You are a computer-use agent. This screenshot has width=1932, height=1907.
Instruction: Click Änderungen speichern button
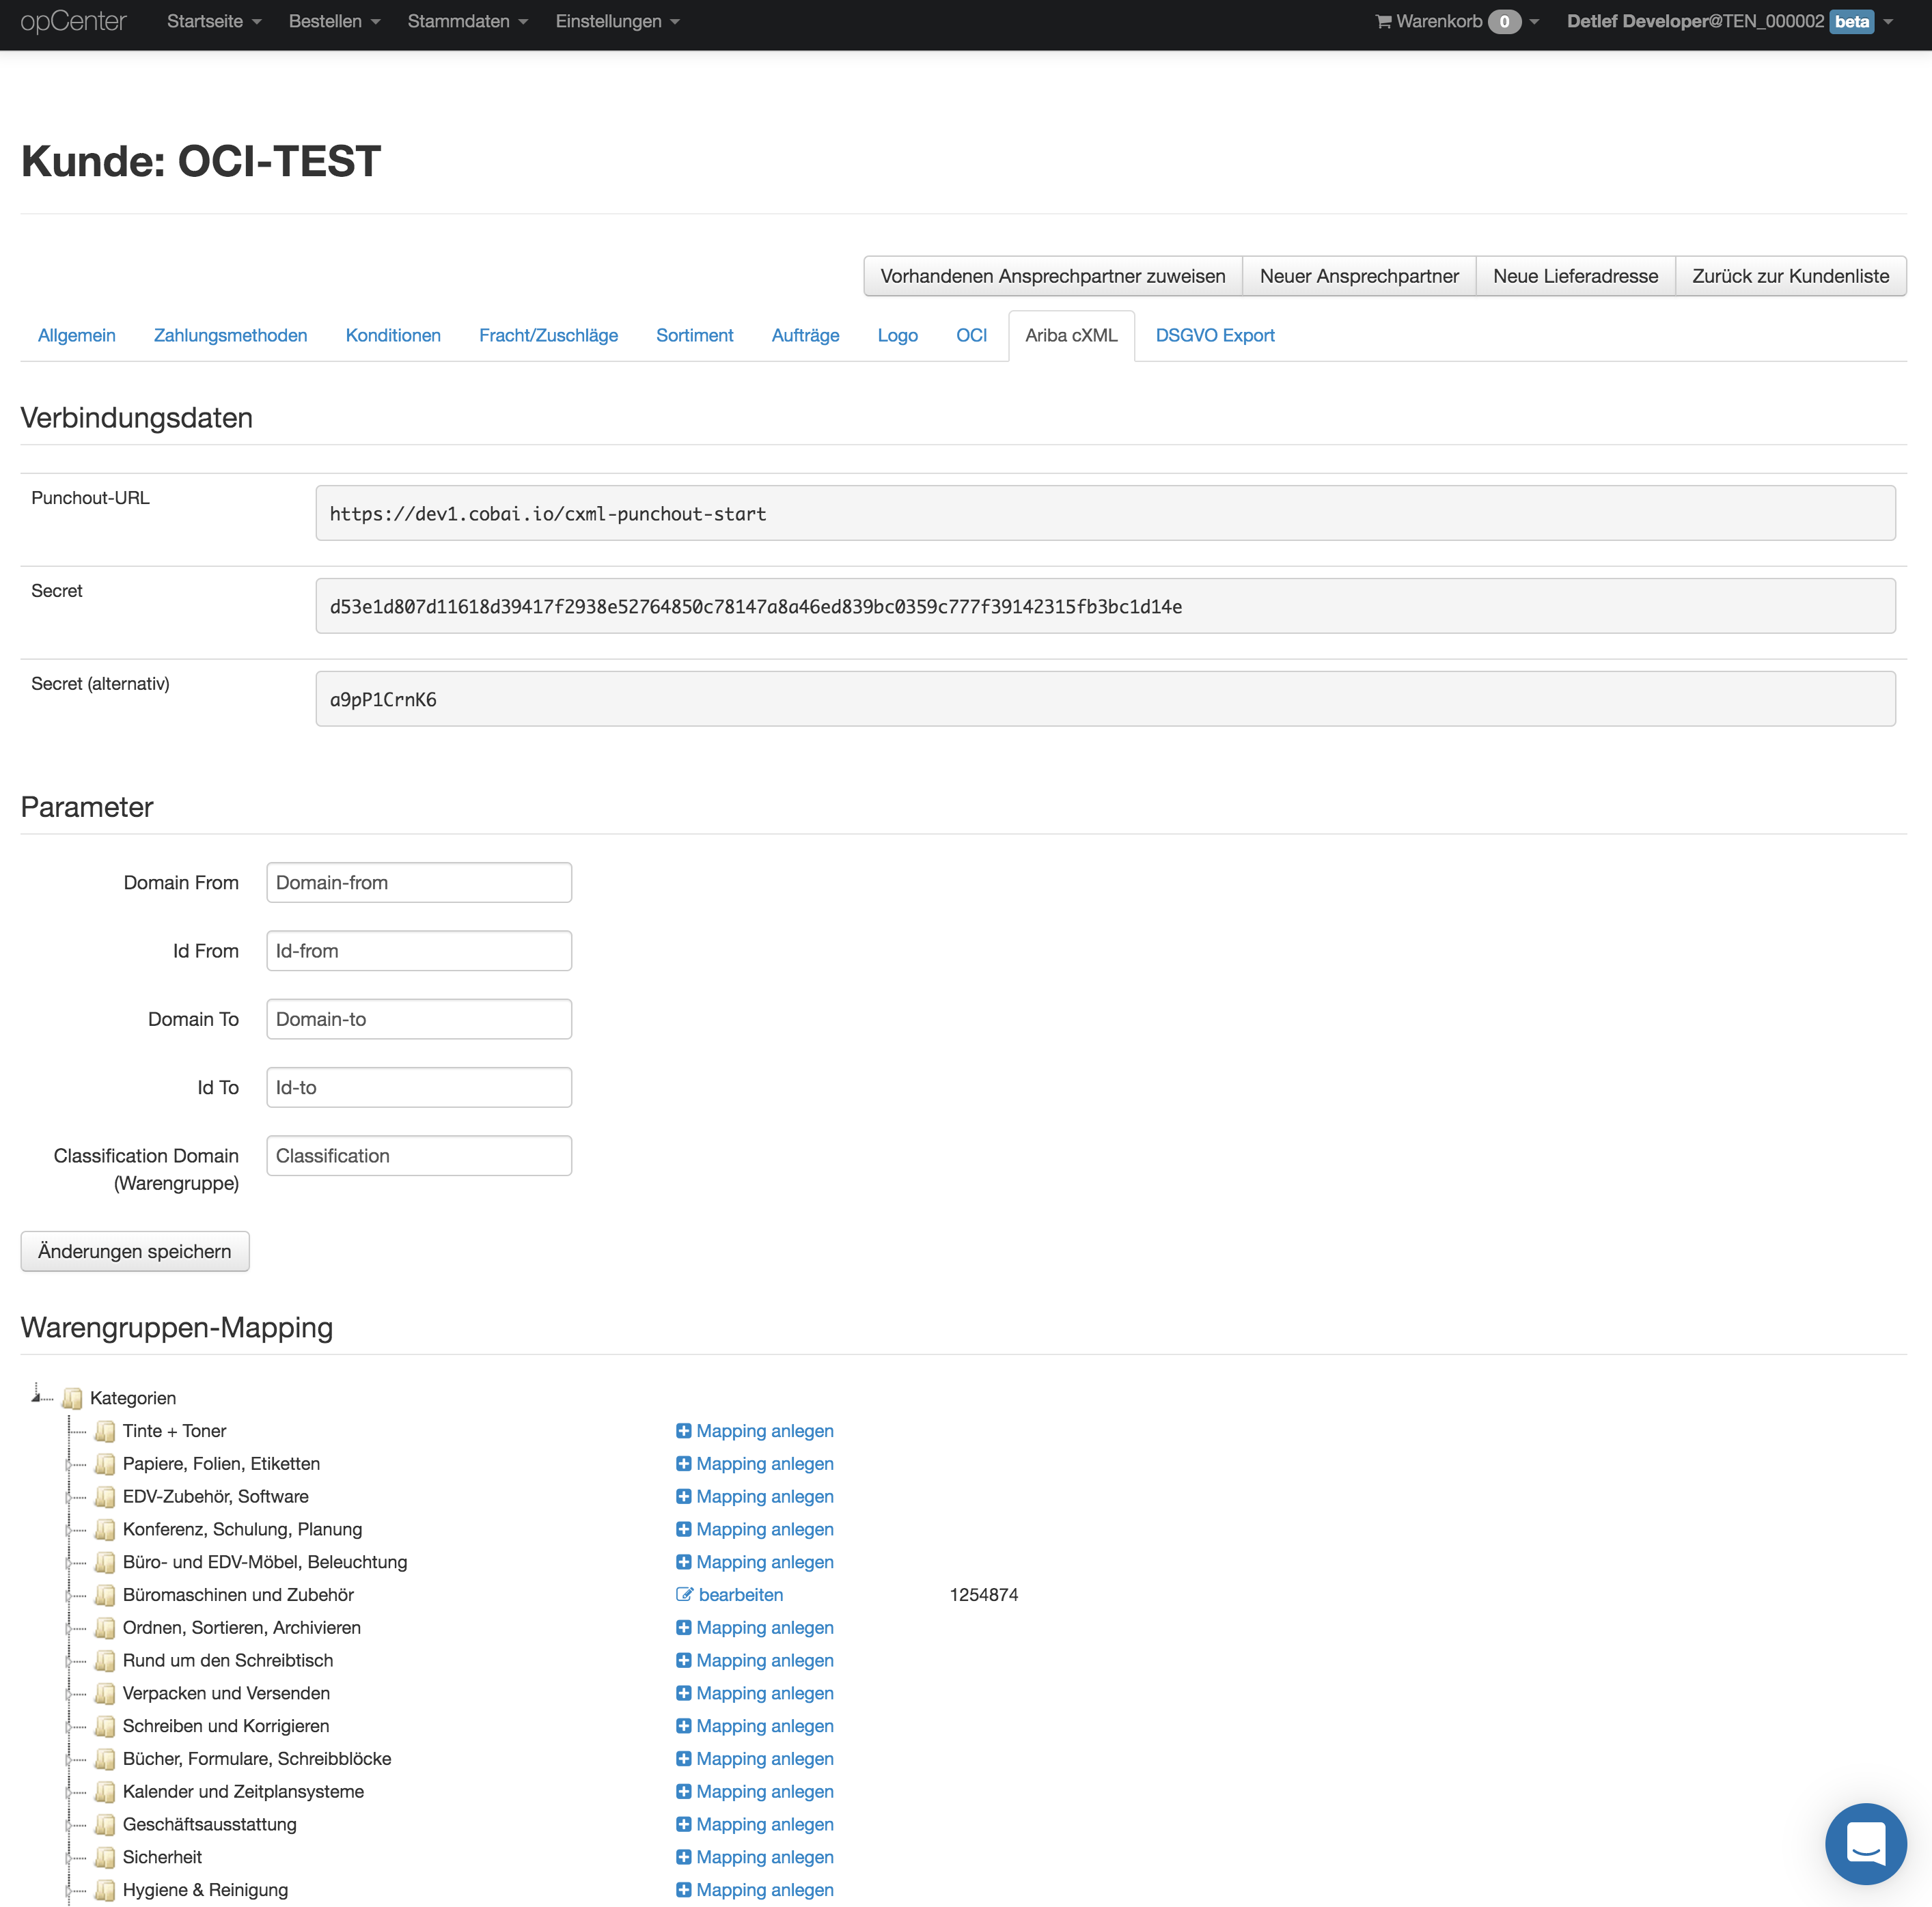tap(135, 1251)
